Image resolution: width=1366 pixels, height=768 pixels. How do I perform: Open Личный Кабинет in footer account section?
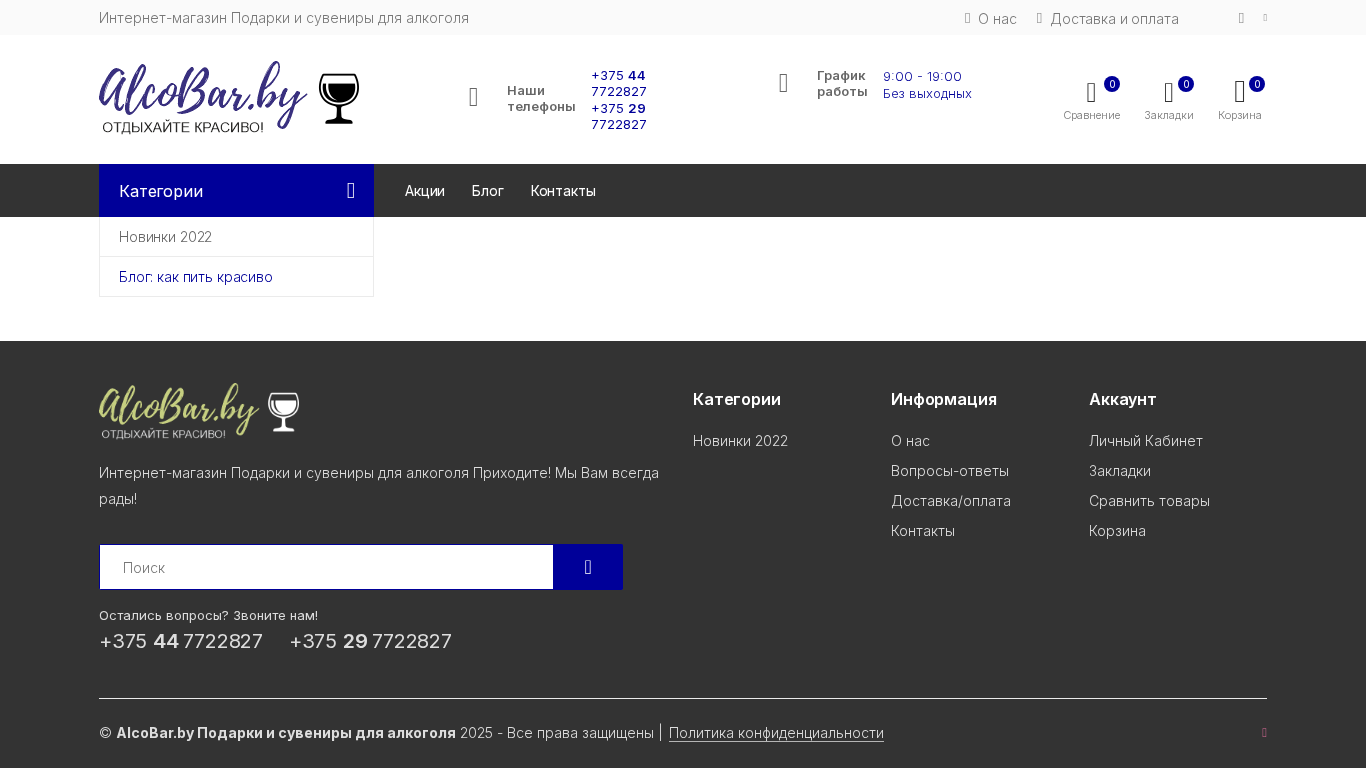pos(1146,441)
